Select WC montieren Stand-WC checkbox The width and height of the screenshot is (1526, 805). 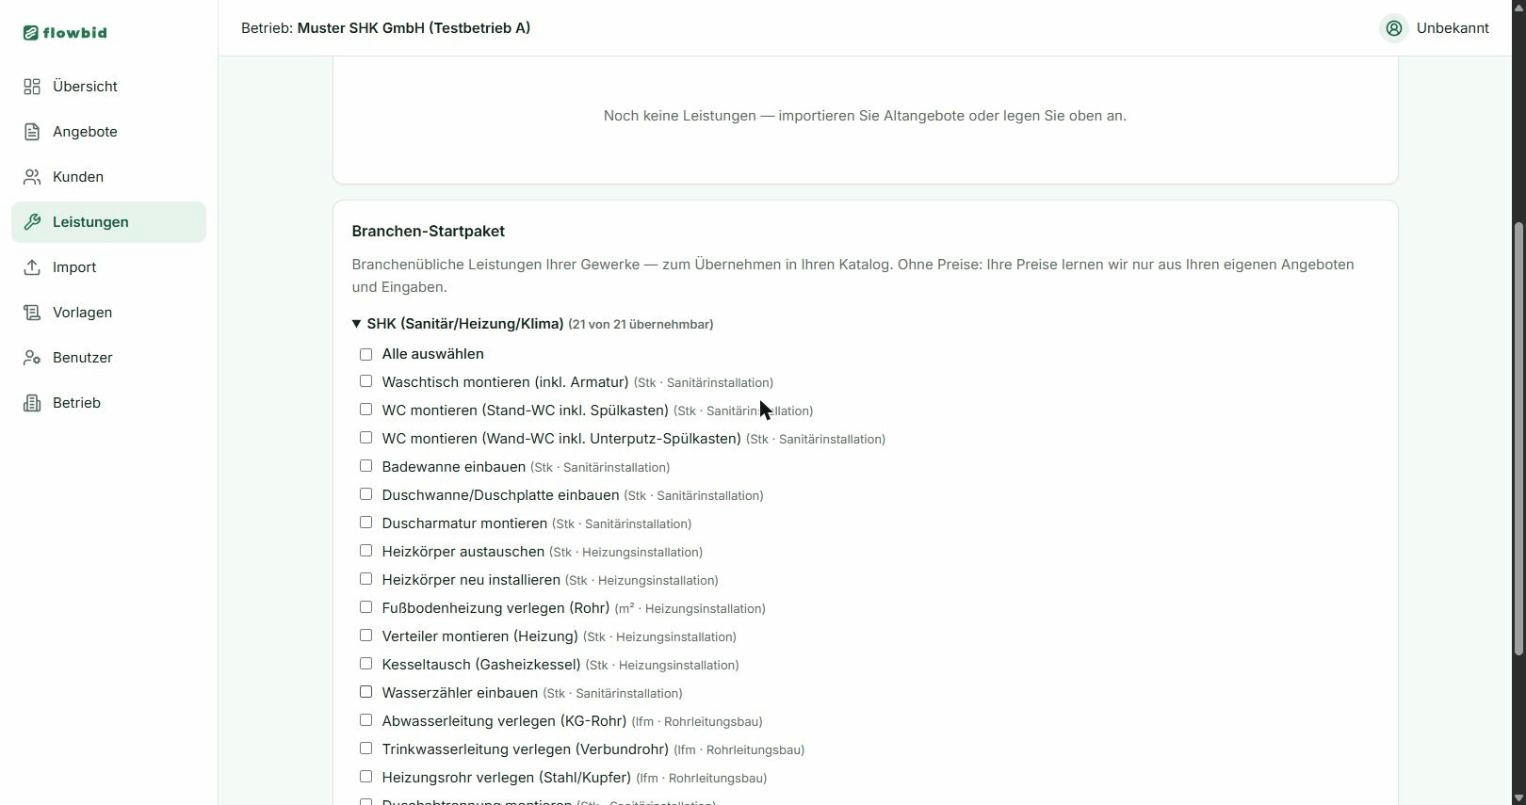366,409
